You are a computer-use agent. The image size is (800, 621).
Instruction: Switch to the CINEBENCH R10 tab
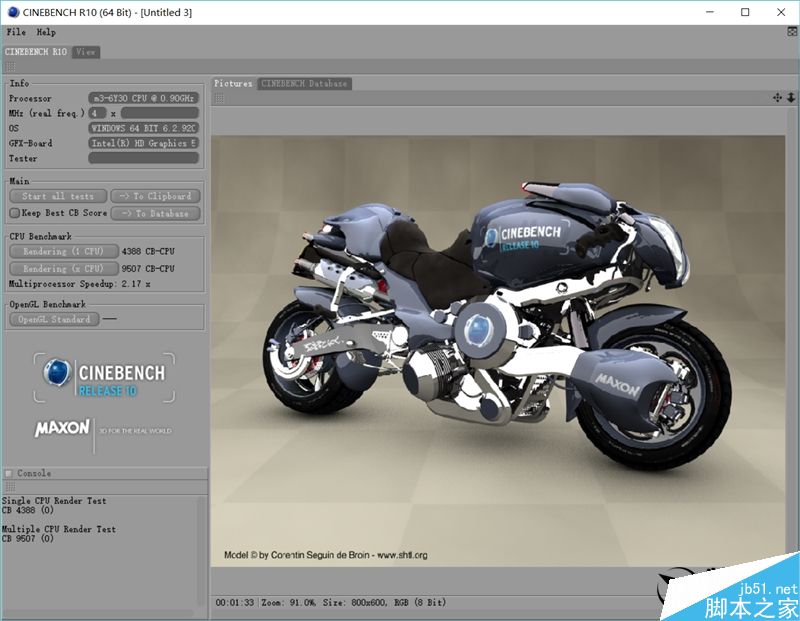click(x=36, y=52)
